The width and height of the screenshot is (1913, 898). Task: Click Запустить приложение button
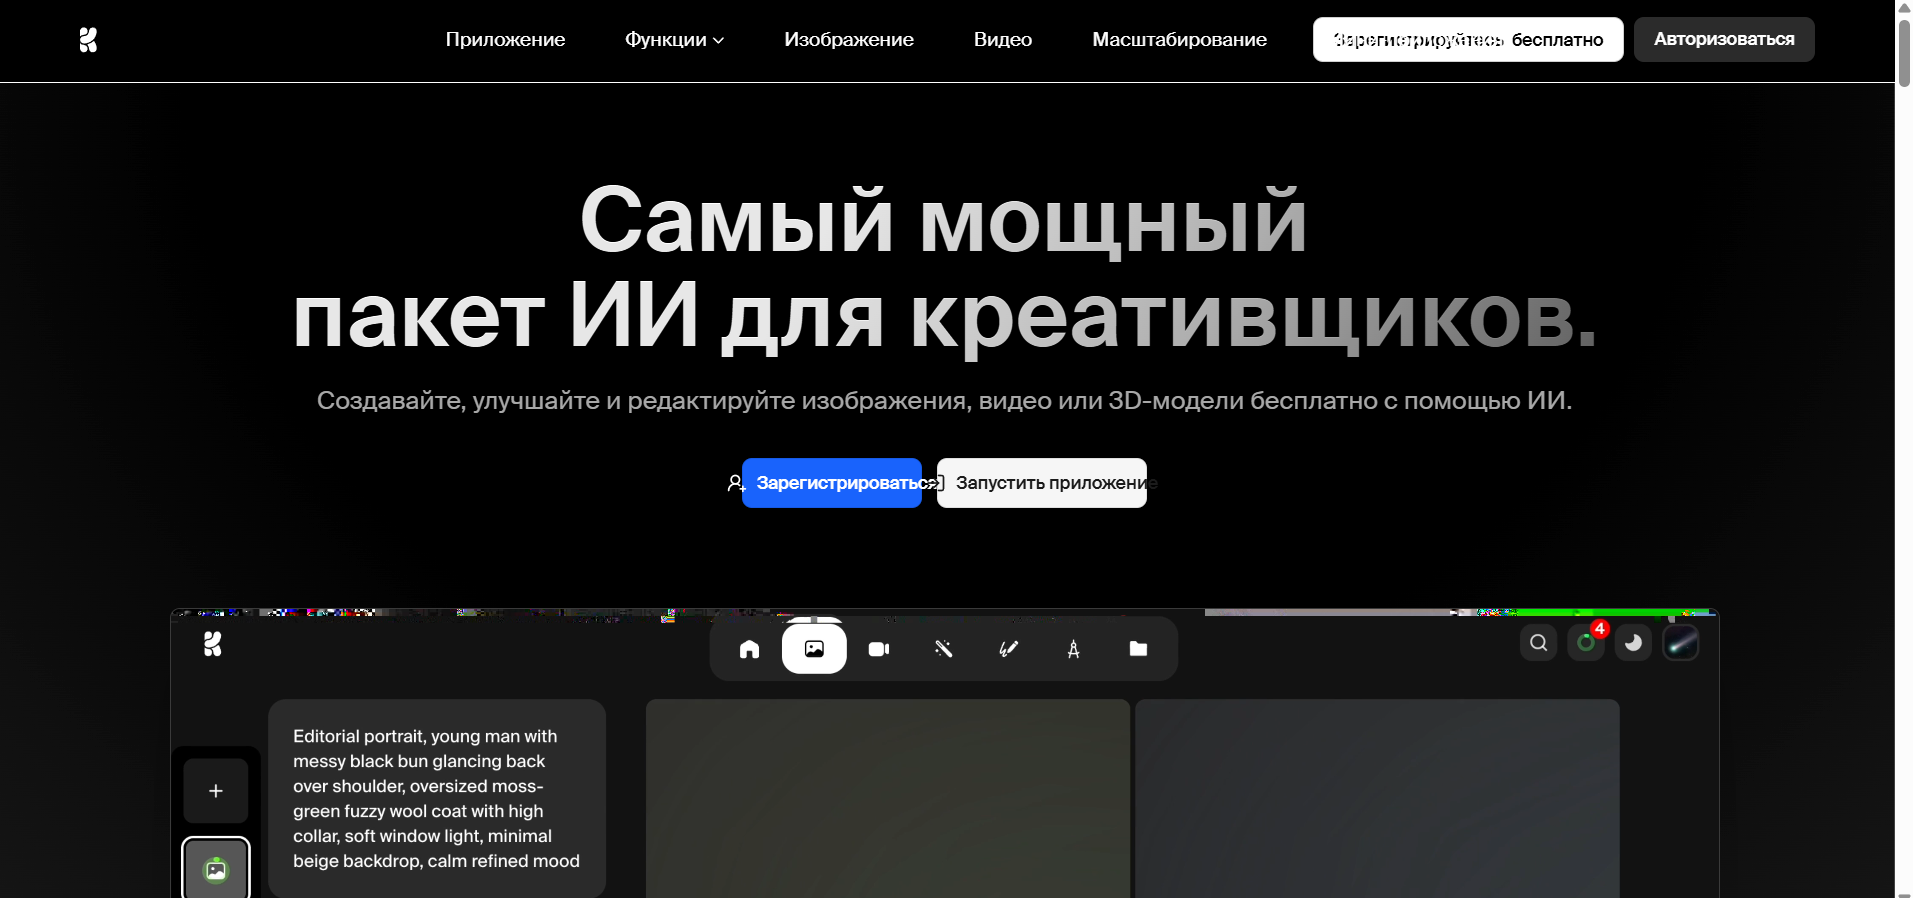point(1042,483)
